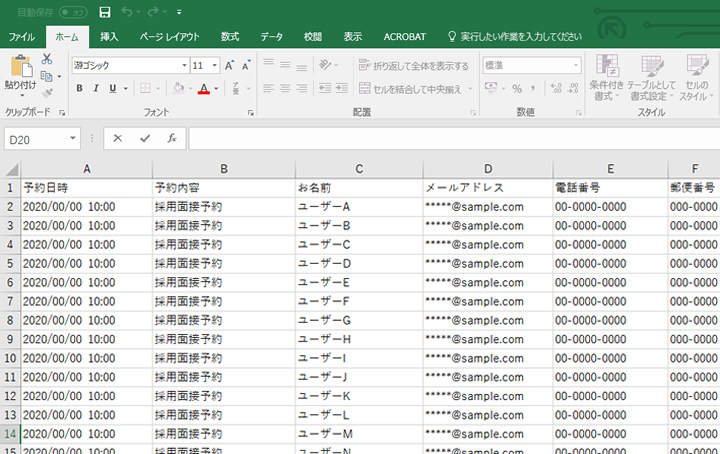Toggle Italic formatting
The image size is (720, 454).
point(95,89)
